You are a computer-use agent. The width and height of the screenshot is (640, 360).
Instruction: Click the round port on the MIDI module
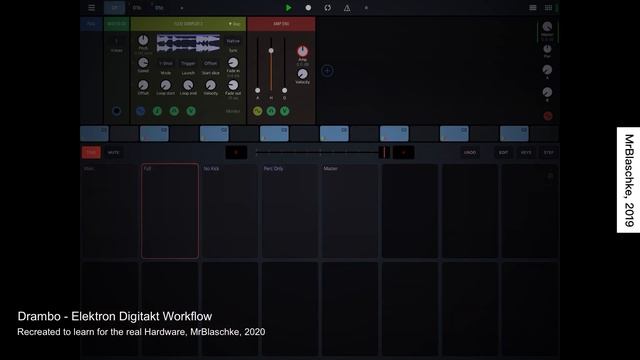point(116,111)
